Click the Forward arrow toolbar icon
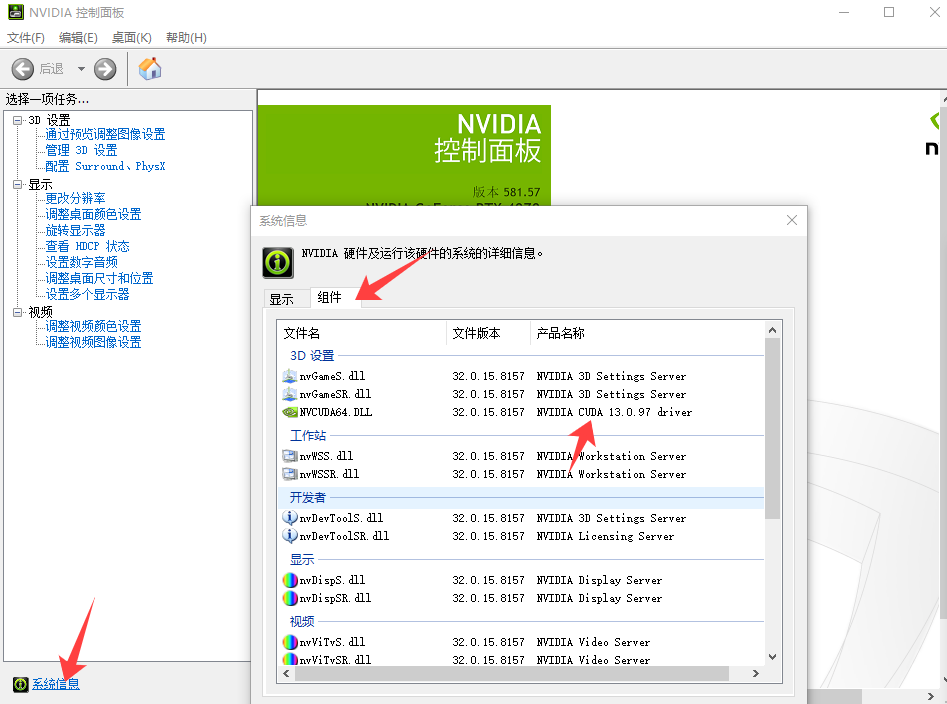The image size is (947, 704). pyautogui.click(x=105, y=69)
